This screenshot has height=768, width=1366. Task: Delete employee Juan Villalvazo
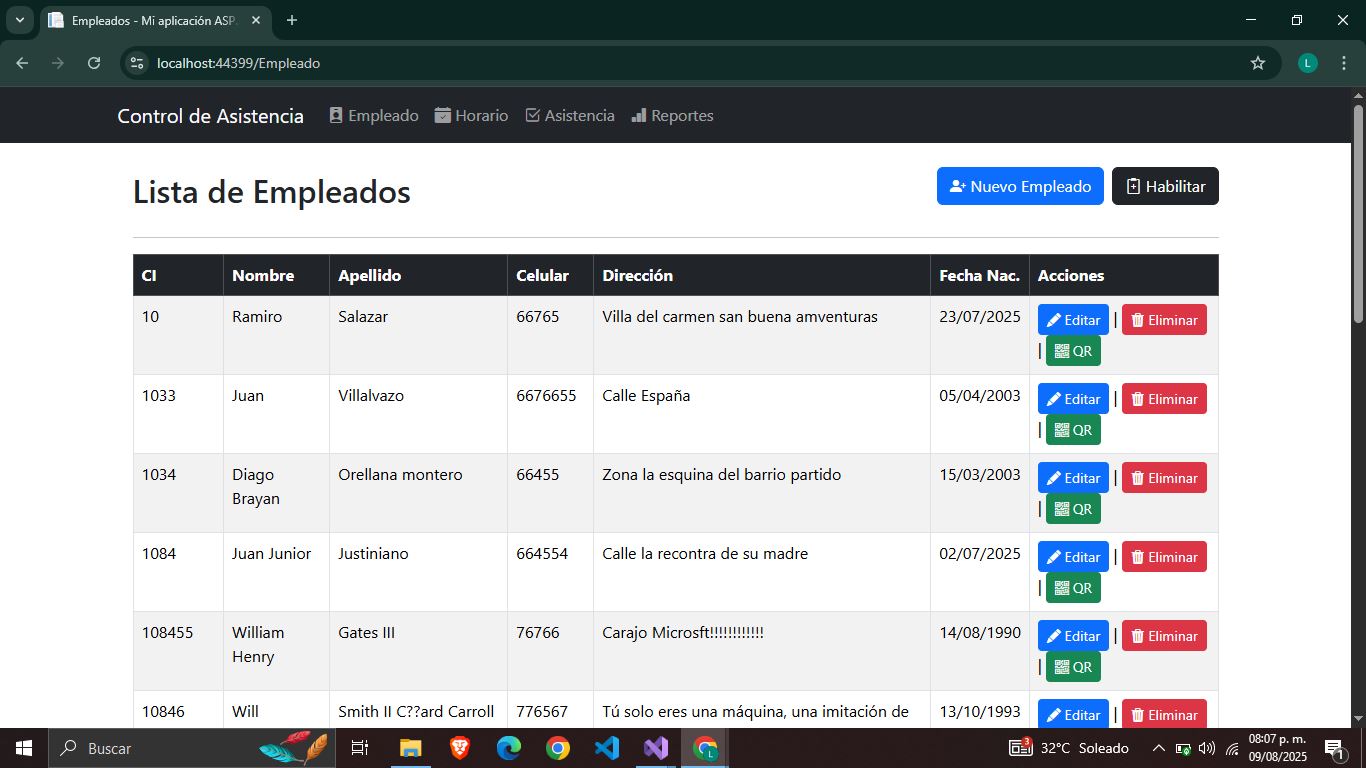pyautogui.click(x=1164, y=399)
